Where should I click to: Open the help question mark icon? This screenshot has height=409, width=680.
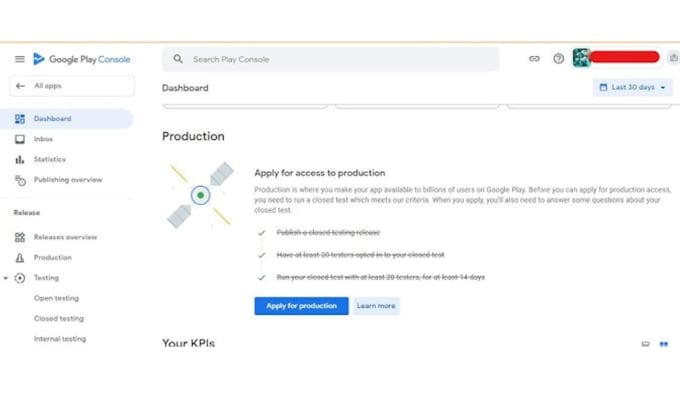[559, 59]
